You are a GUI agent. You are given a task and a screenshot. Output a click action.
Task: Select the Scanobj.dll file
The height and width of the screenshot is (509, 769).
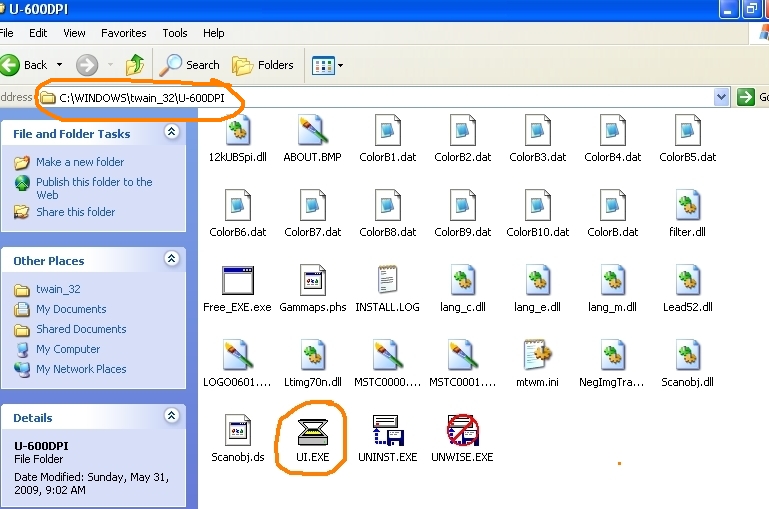[688, 363]
